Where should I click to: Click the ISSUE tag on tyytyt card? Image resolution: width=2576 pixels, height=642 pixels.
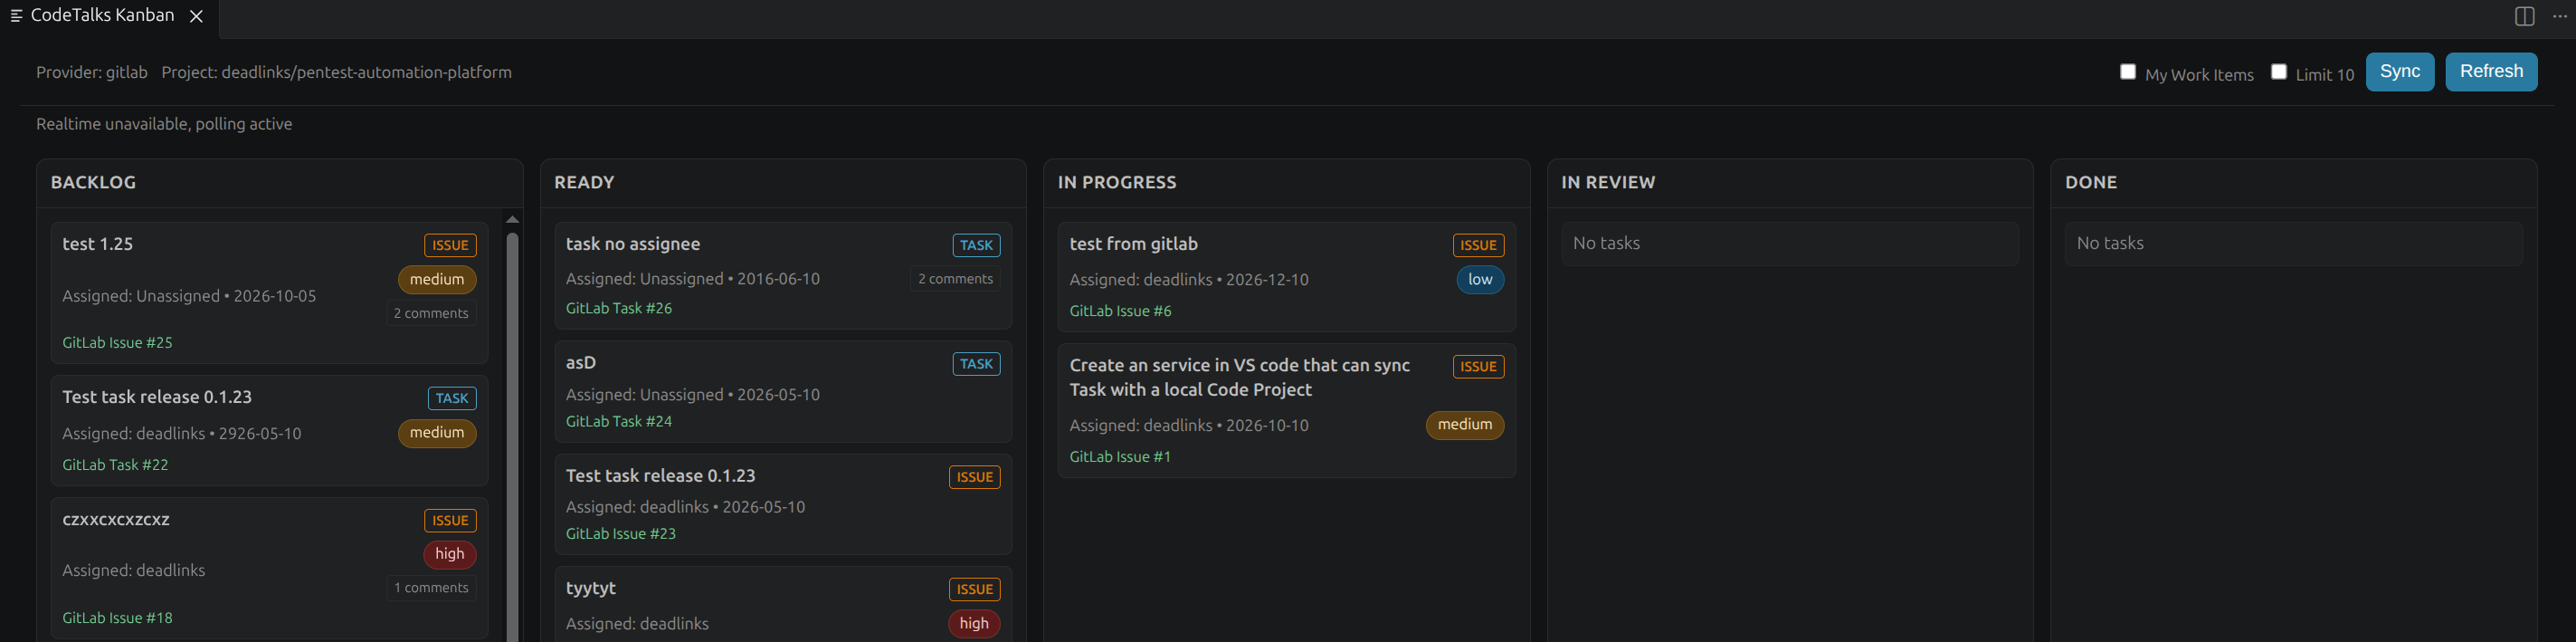[974, 590]
